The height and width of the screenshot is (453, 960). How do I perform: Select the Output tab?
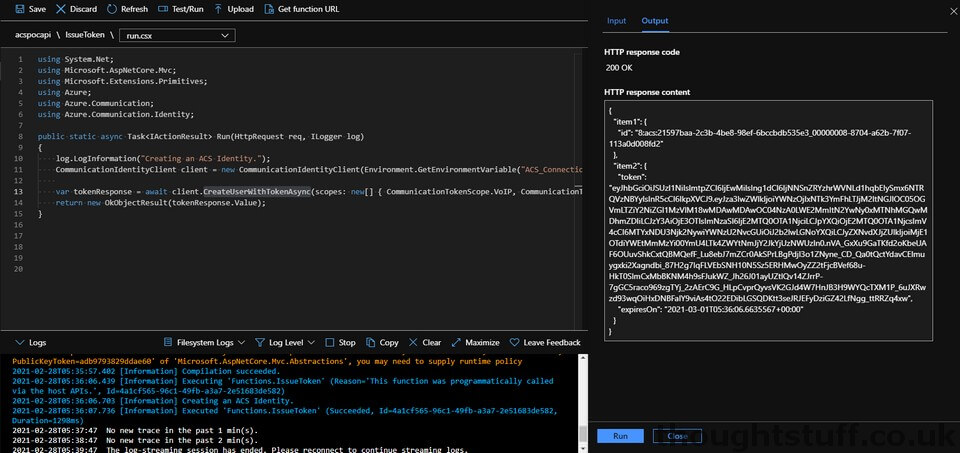tap(654, 21)
